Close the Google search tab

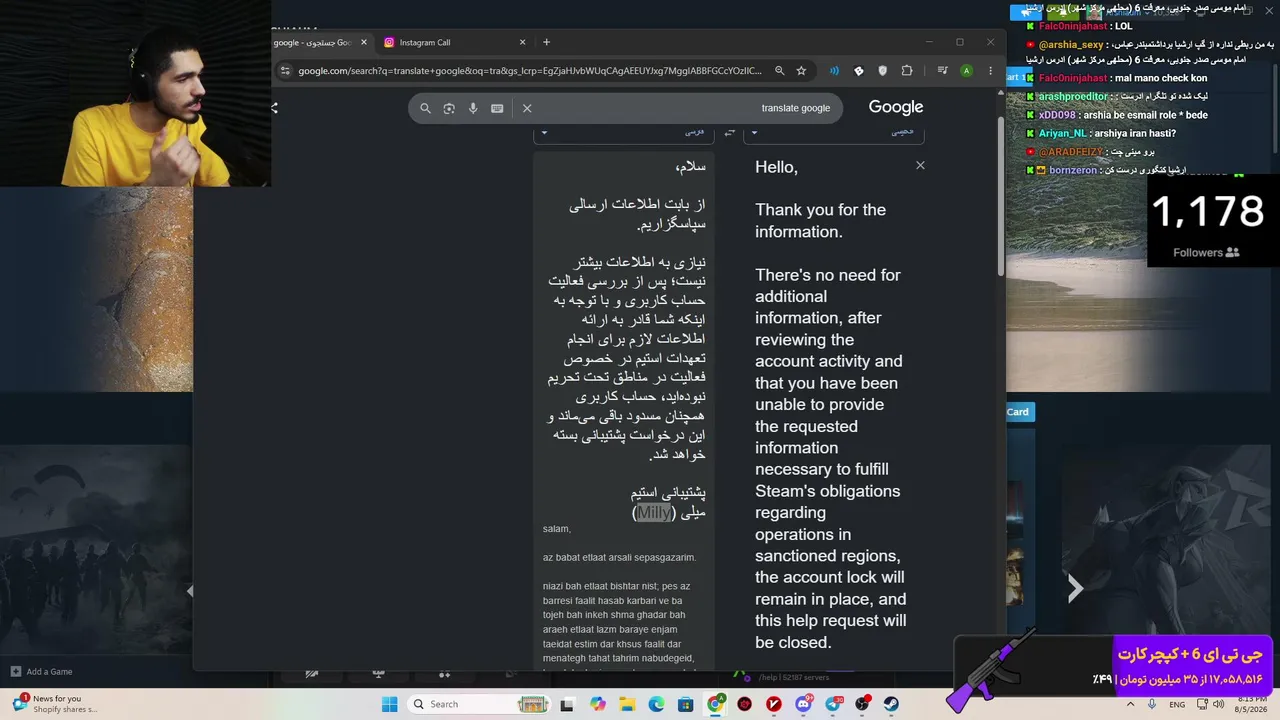[363, 42]
